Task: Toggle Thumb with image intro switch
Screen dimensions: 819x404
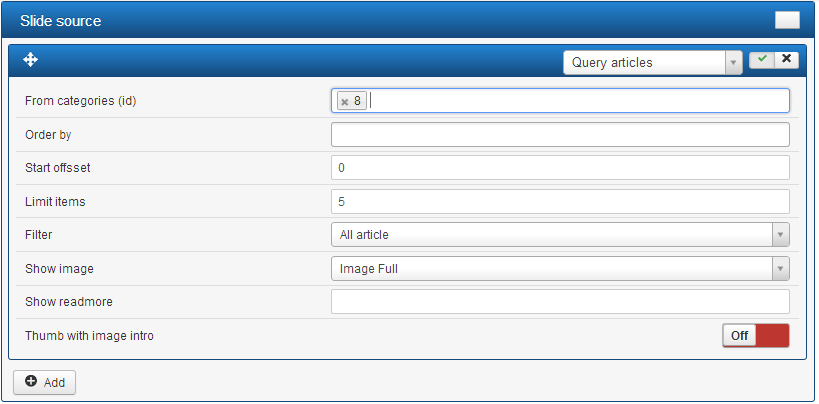Action: tap(756, 336)
